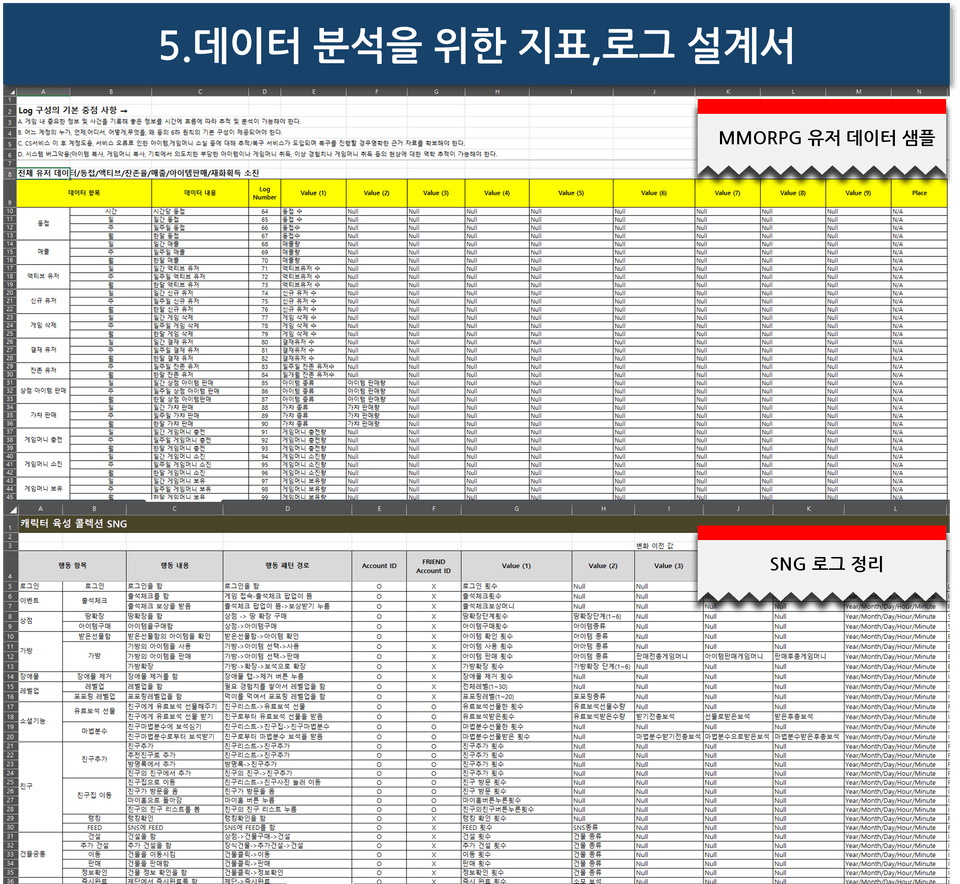This screenshot has height=884, width=960.
Task: Click the grey 'Value (3)' header in the SNG sheet
Action: 669,566
